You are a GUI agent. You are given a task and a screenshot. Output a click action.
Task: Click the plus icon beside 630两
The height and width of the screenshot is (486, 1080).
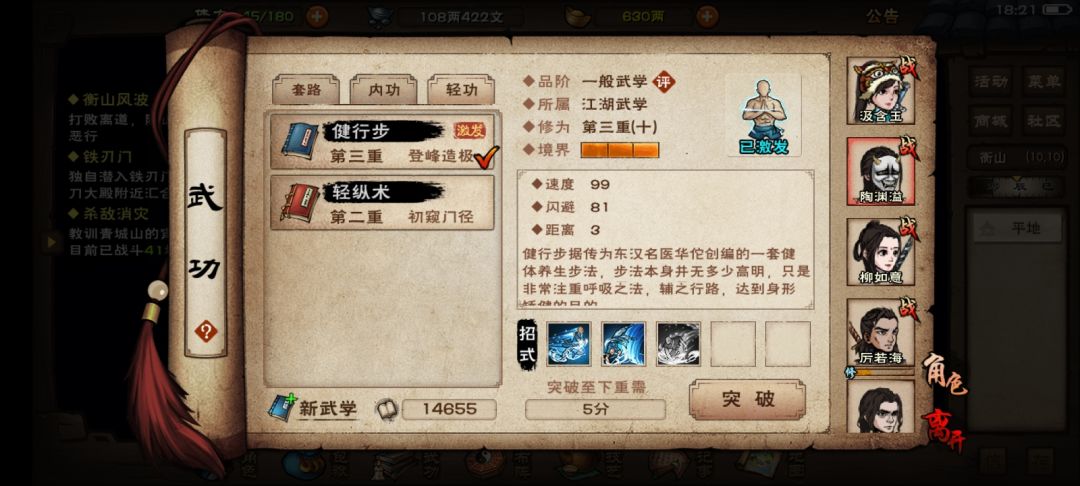point(707,17)
